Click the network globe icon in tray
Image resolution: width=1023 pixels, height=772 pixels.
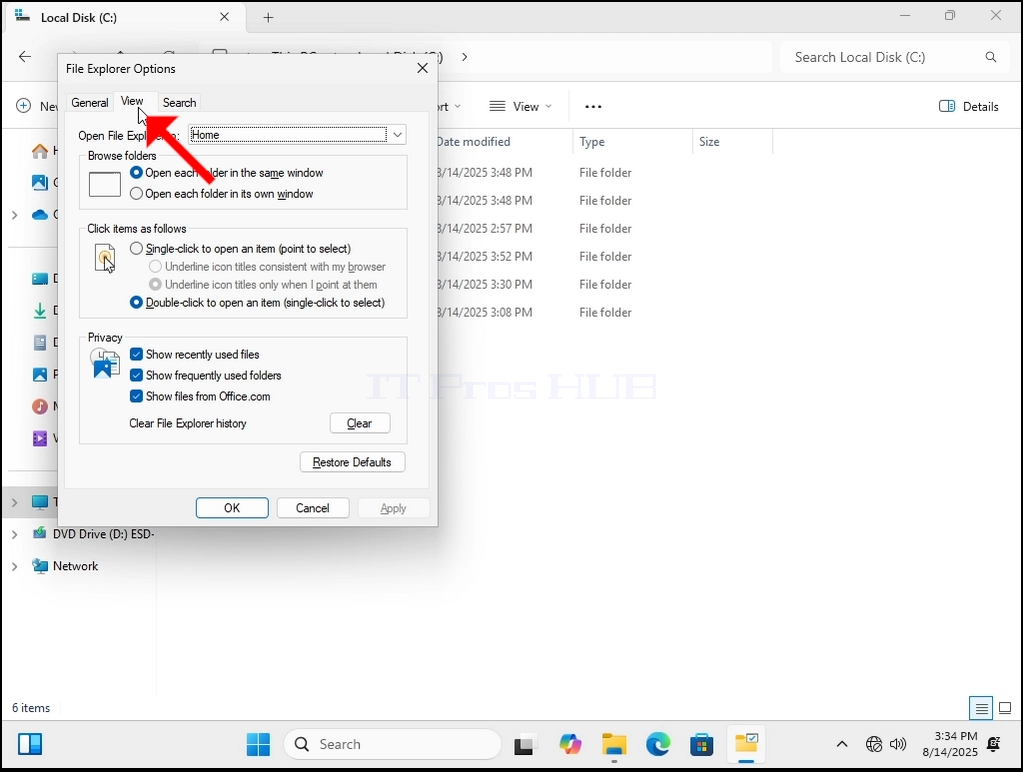(874, 744)
